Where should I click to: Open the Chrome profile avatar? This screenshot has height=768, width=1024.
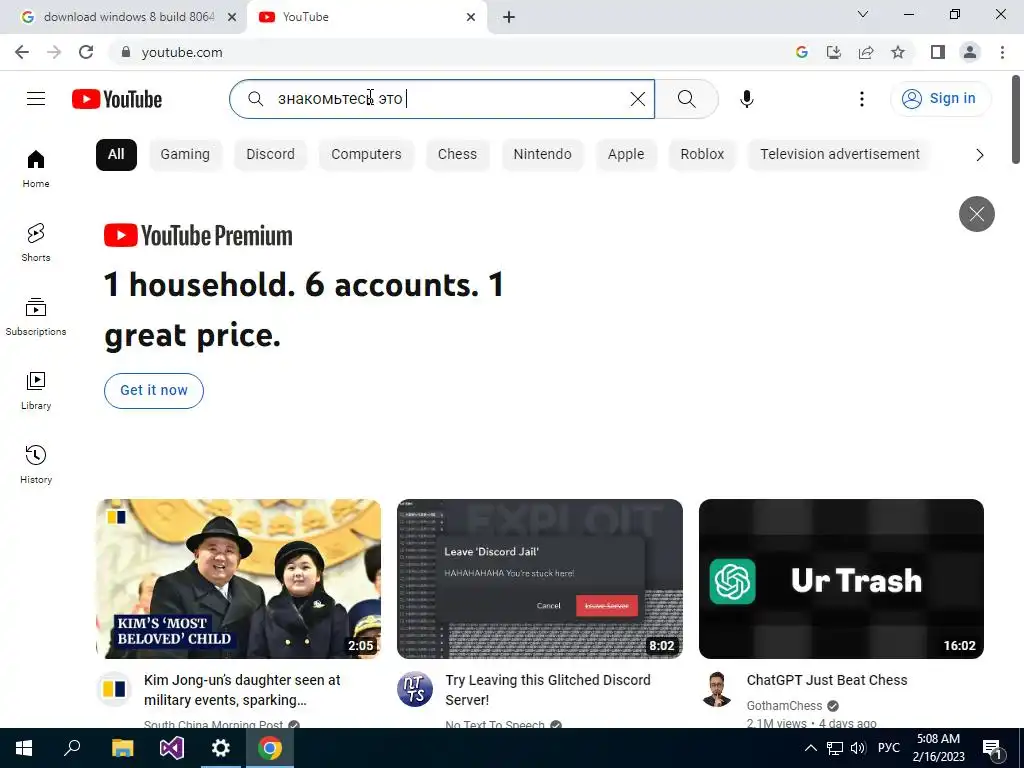970,52
